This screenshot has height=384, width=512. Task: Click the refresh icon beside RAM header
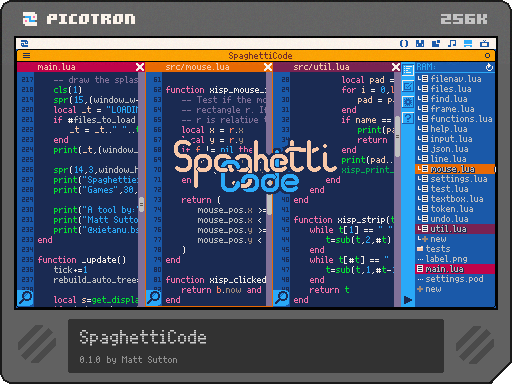coord(489,67)
